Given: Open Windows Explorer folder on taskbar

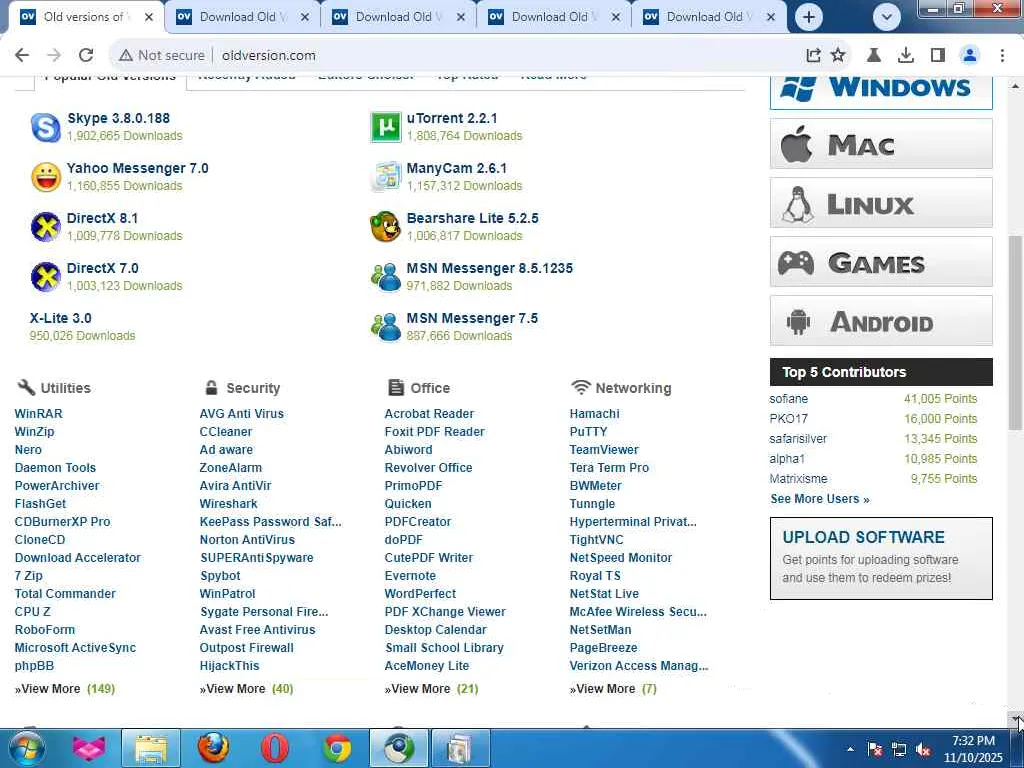Looking at the screenshot, I should pyautogui.click(x=151, y=748).
